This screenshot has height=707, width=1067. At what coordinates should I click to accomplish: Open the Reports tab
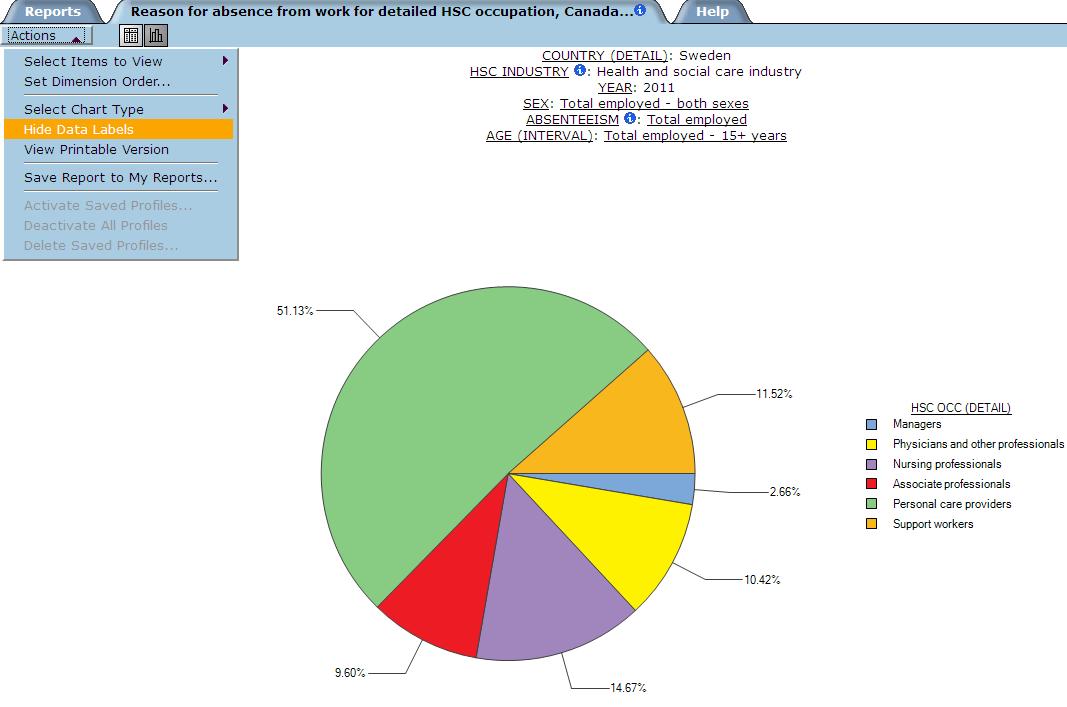click(52, 12)
